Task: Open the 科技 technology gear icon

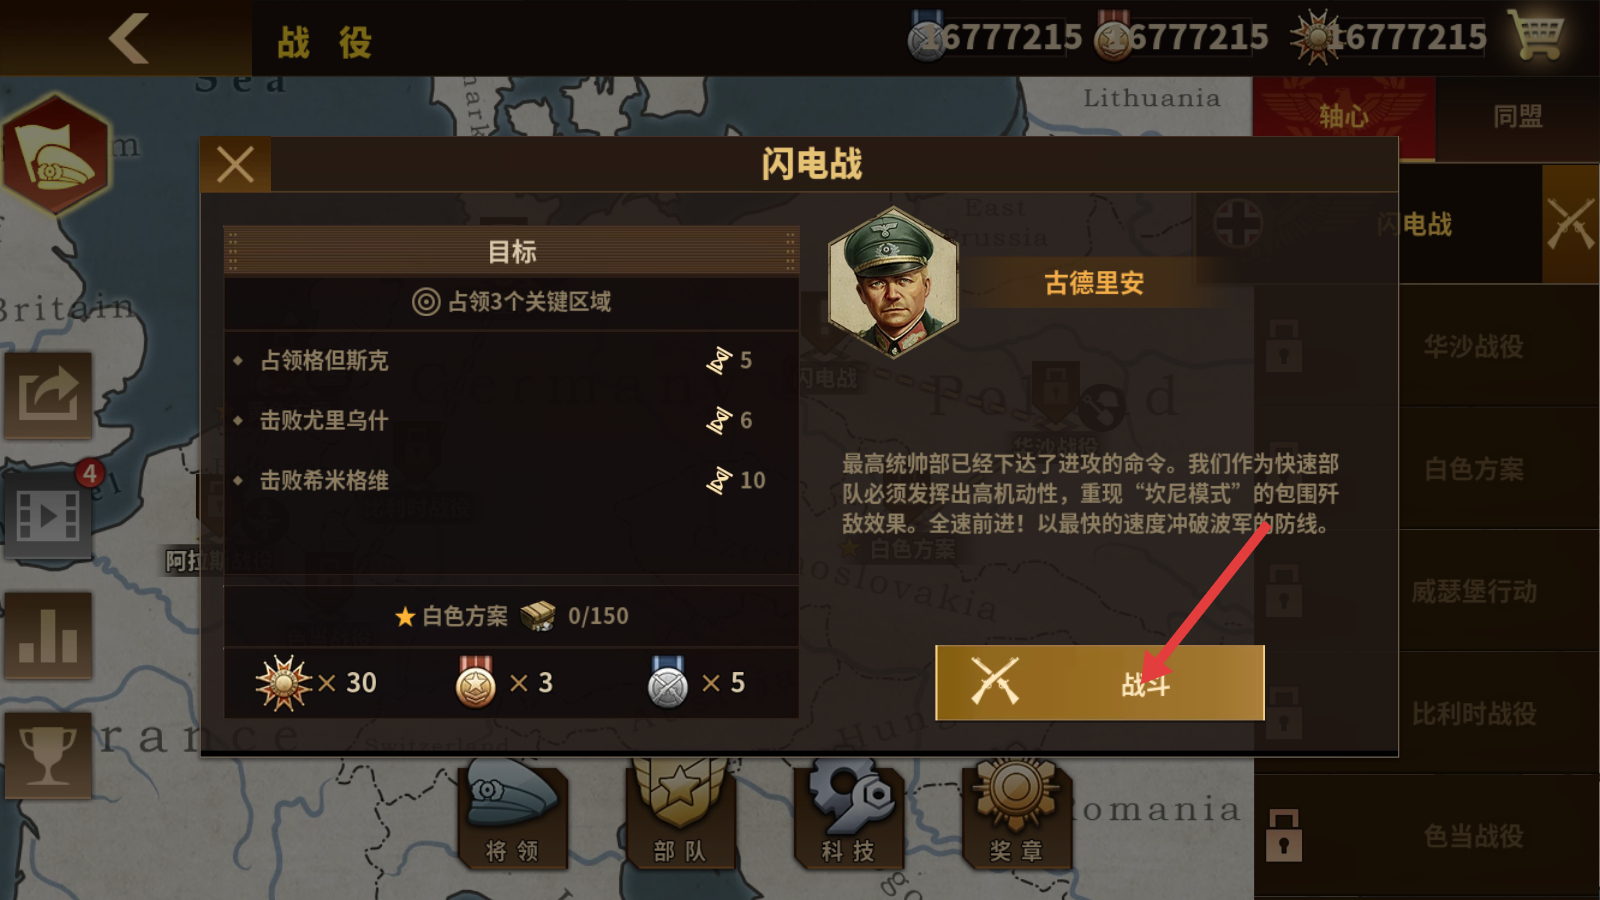Action: point(848,812)
